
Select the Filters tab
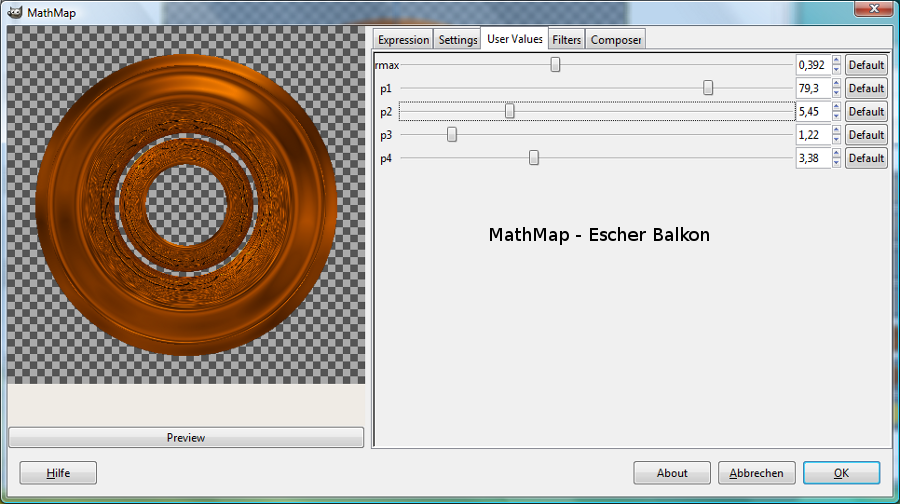[x=567, y=40]
